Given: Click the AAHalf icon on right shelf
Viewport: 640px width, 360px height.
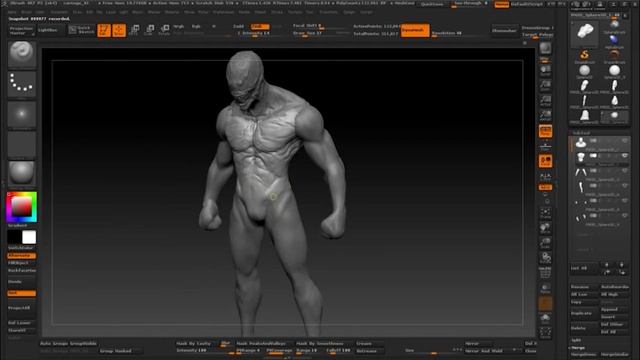Looking at the screenshot, I should (545, 116).
